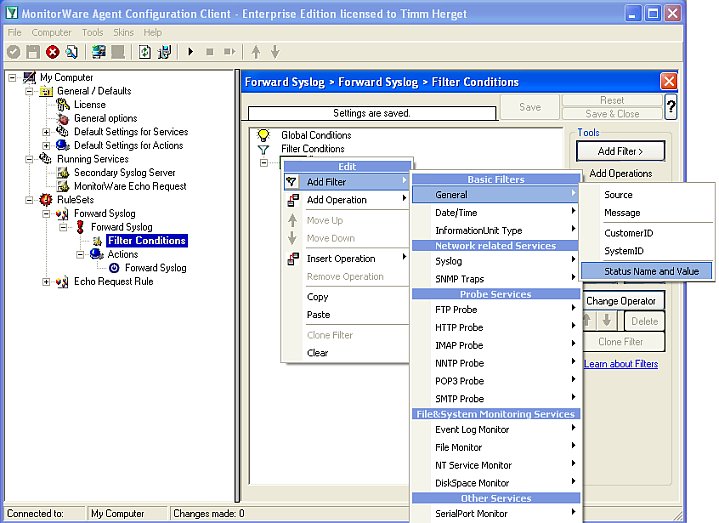
Task: Open the Syslog filter submenu
Action: [496, 261]
